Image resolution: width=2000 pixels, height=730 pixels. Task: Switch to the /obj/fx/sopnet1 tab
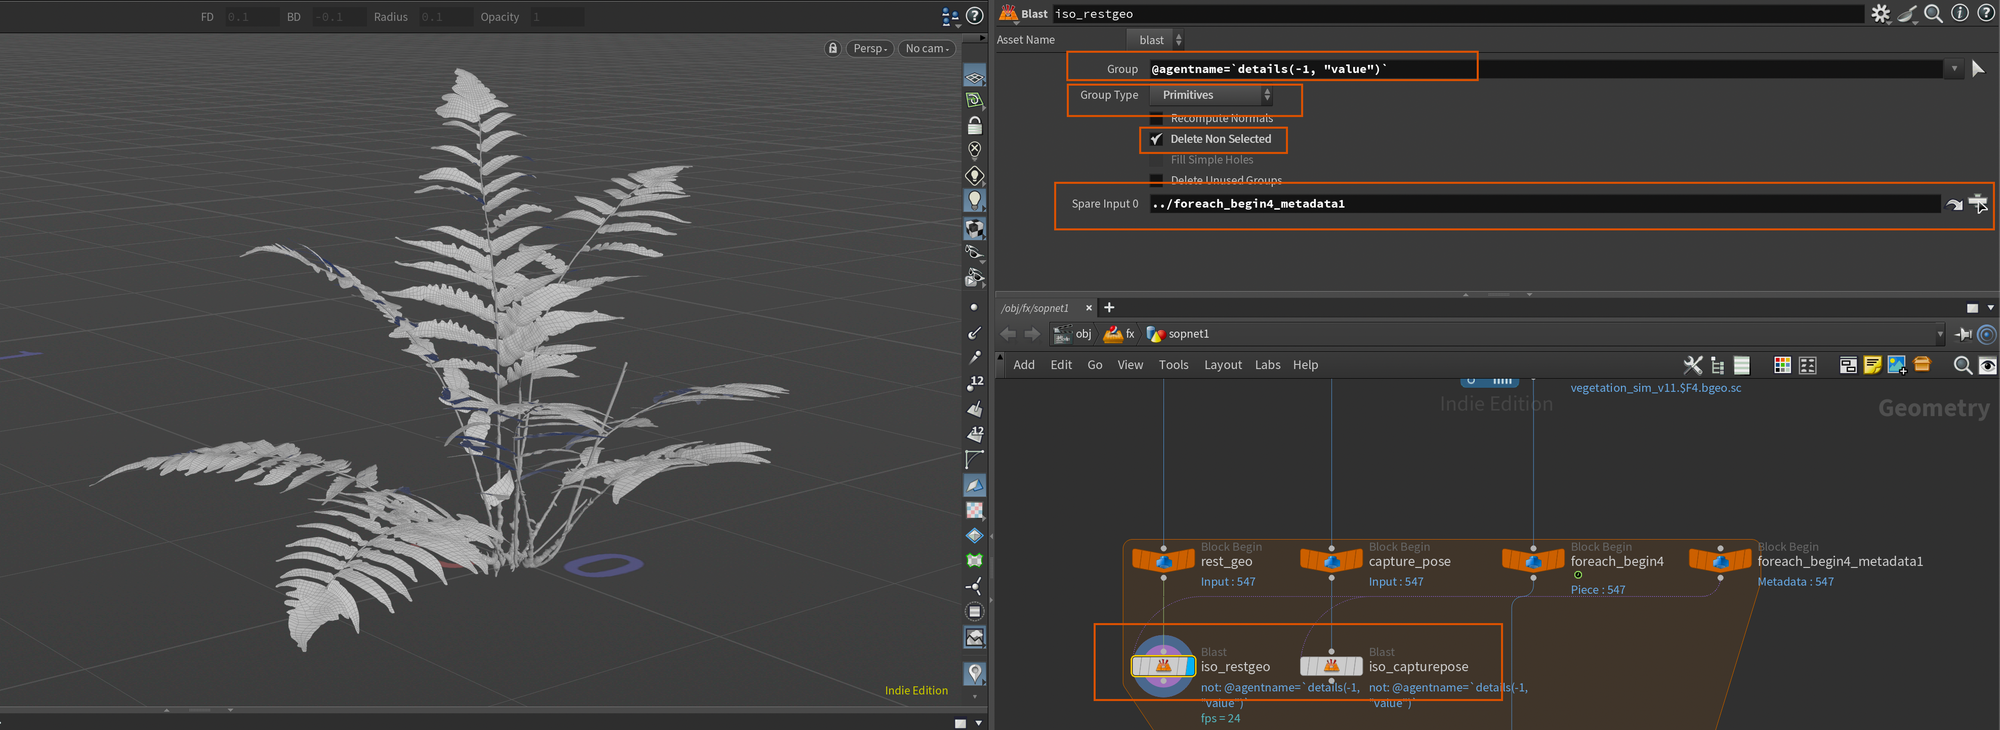coord(1035,308)
